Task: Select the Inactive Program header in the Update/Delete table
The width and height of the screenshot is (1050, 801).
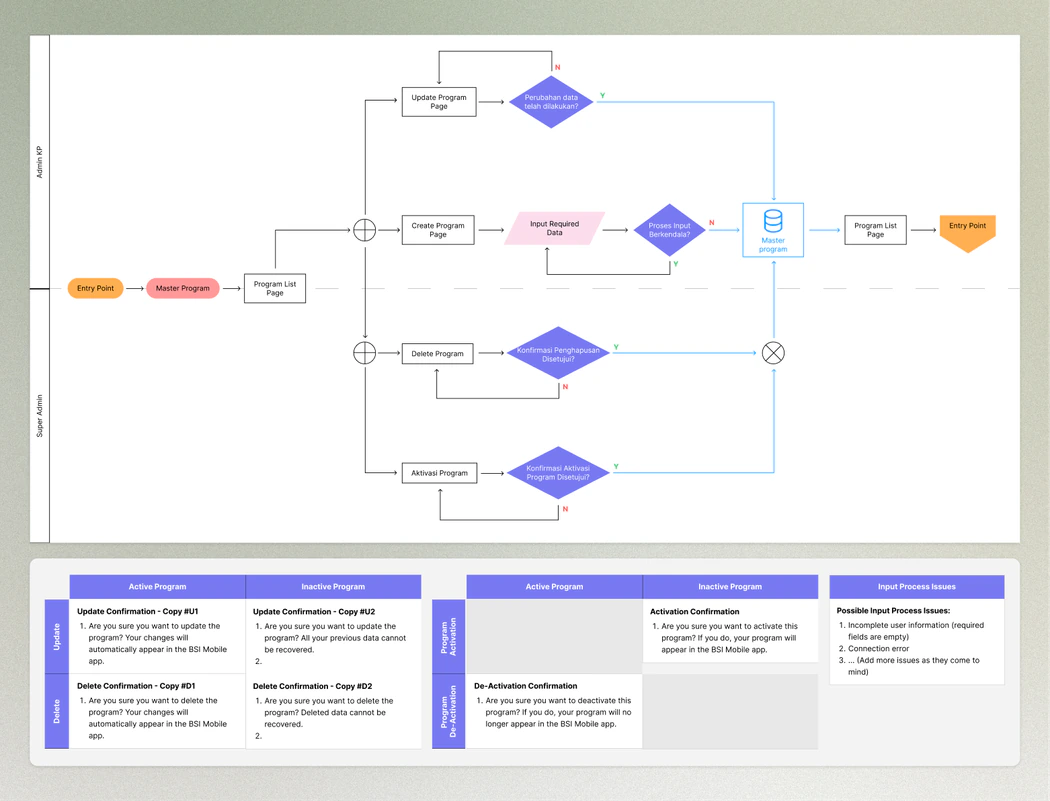Action: pyautogui.click(x=333, y=587)
